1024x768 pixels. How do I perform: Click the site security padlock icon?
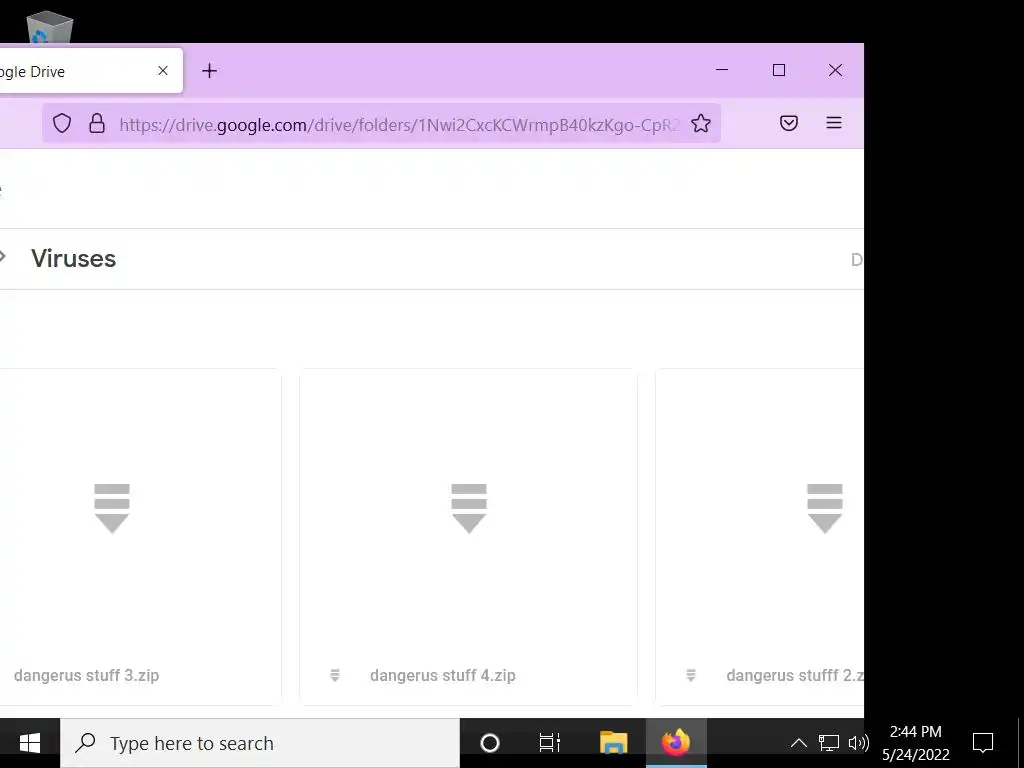(x=97, y=123)
